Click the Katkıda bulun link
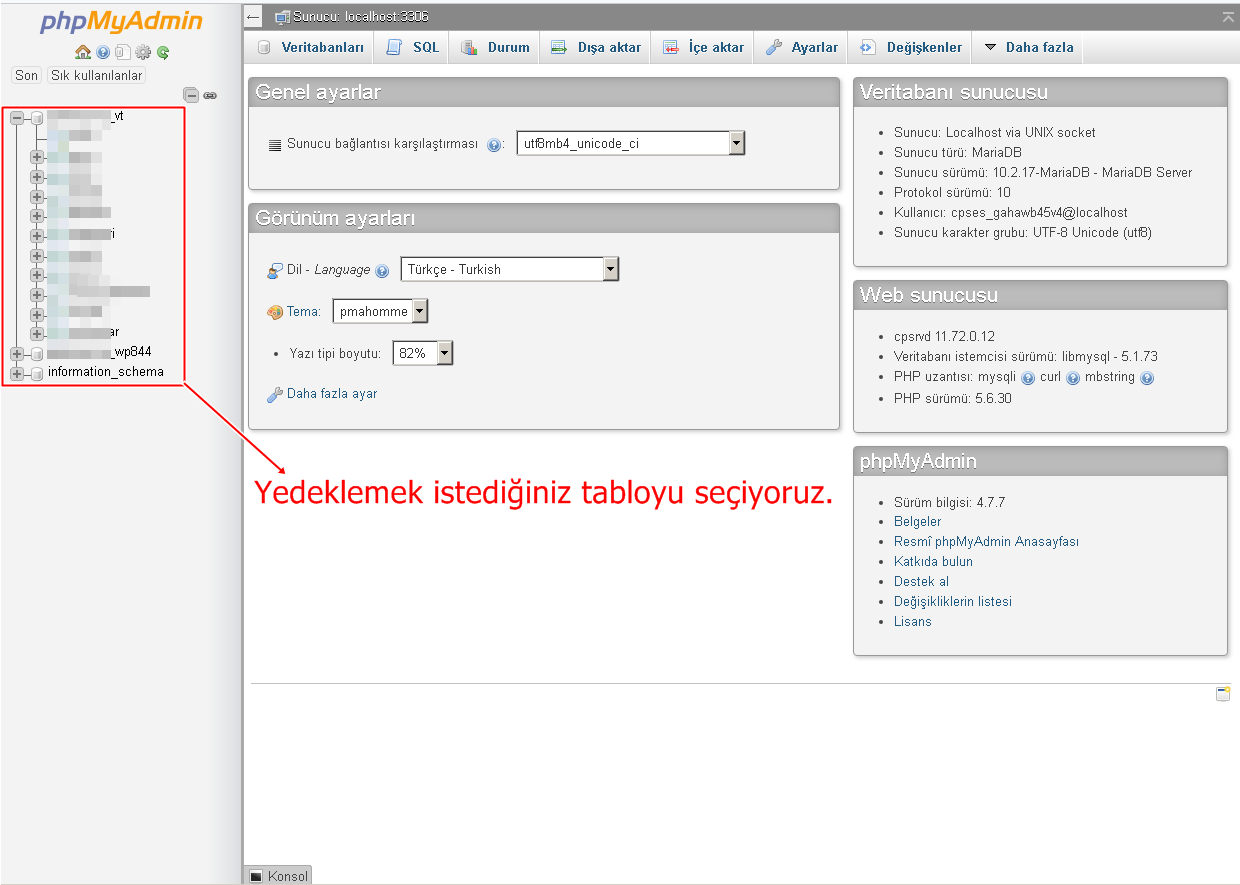1240x885 pixels. click(933, 562)
